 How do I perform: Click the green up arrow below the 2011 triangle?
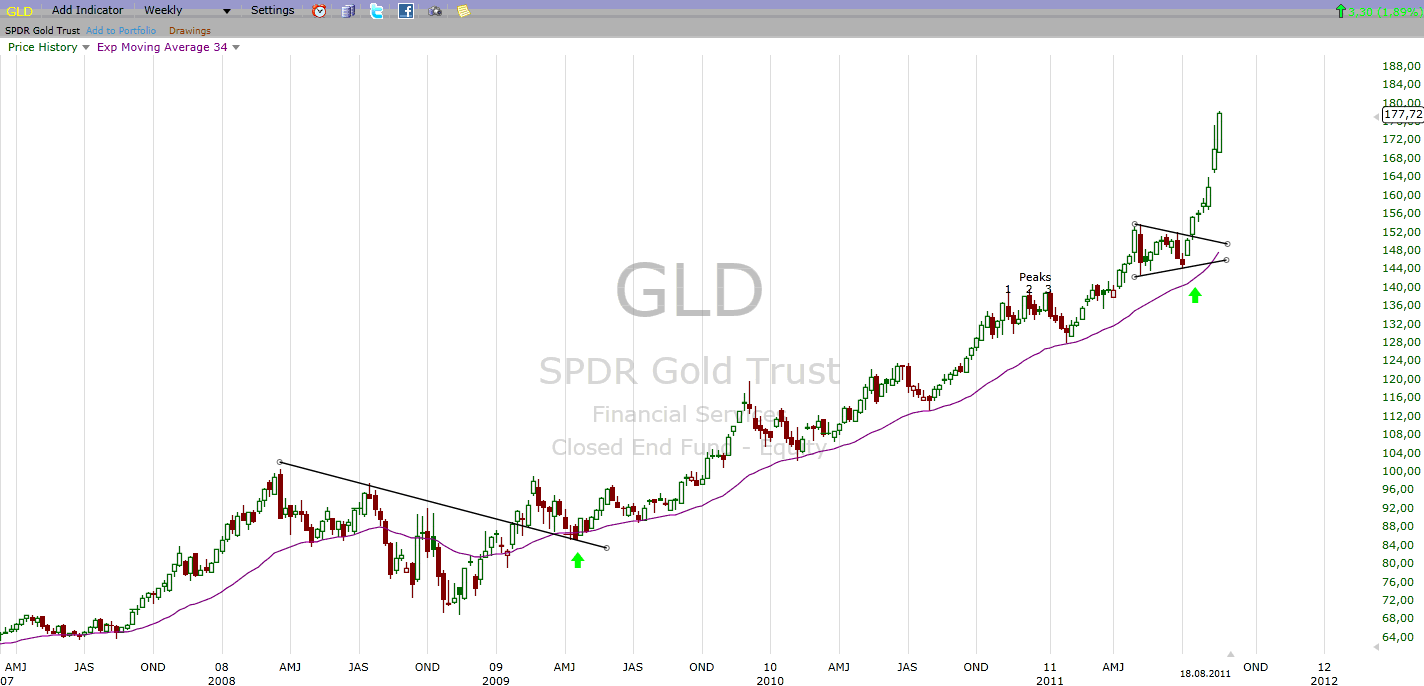pyautogui.click(x=1194, y=295)
